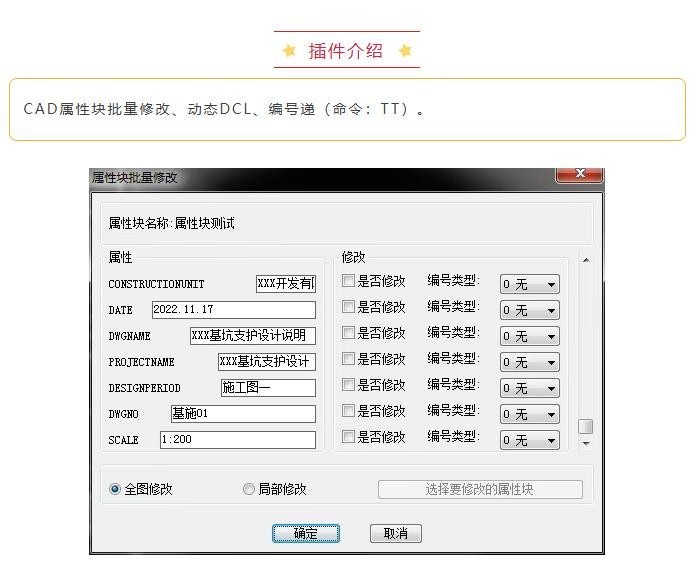Open 编号类型 dropdown for DATE row
Image resolution: width=700 pixels, height=580 pixels.
pos(529,310)
